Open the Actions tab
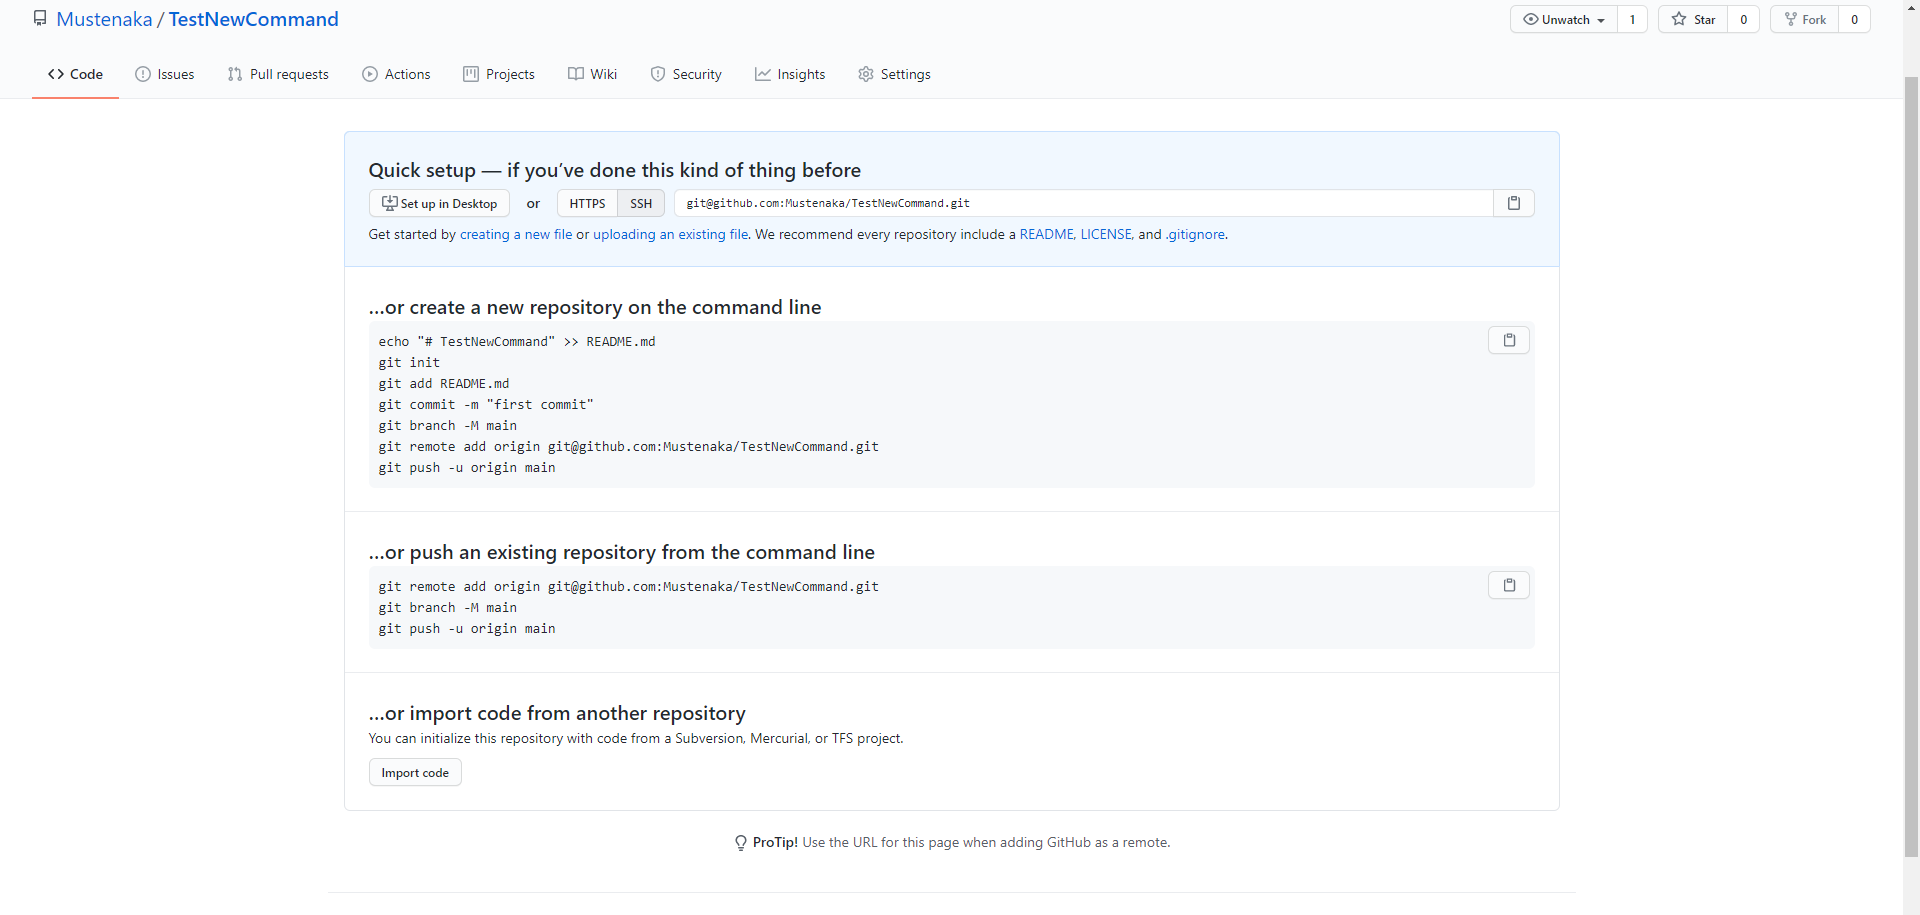This screenshot has width=1920, height=915. [x=396, y=74]
